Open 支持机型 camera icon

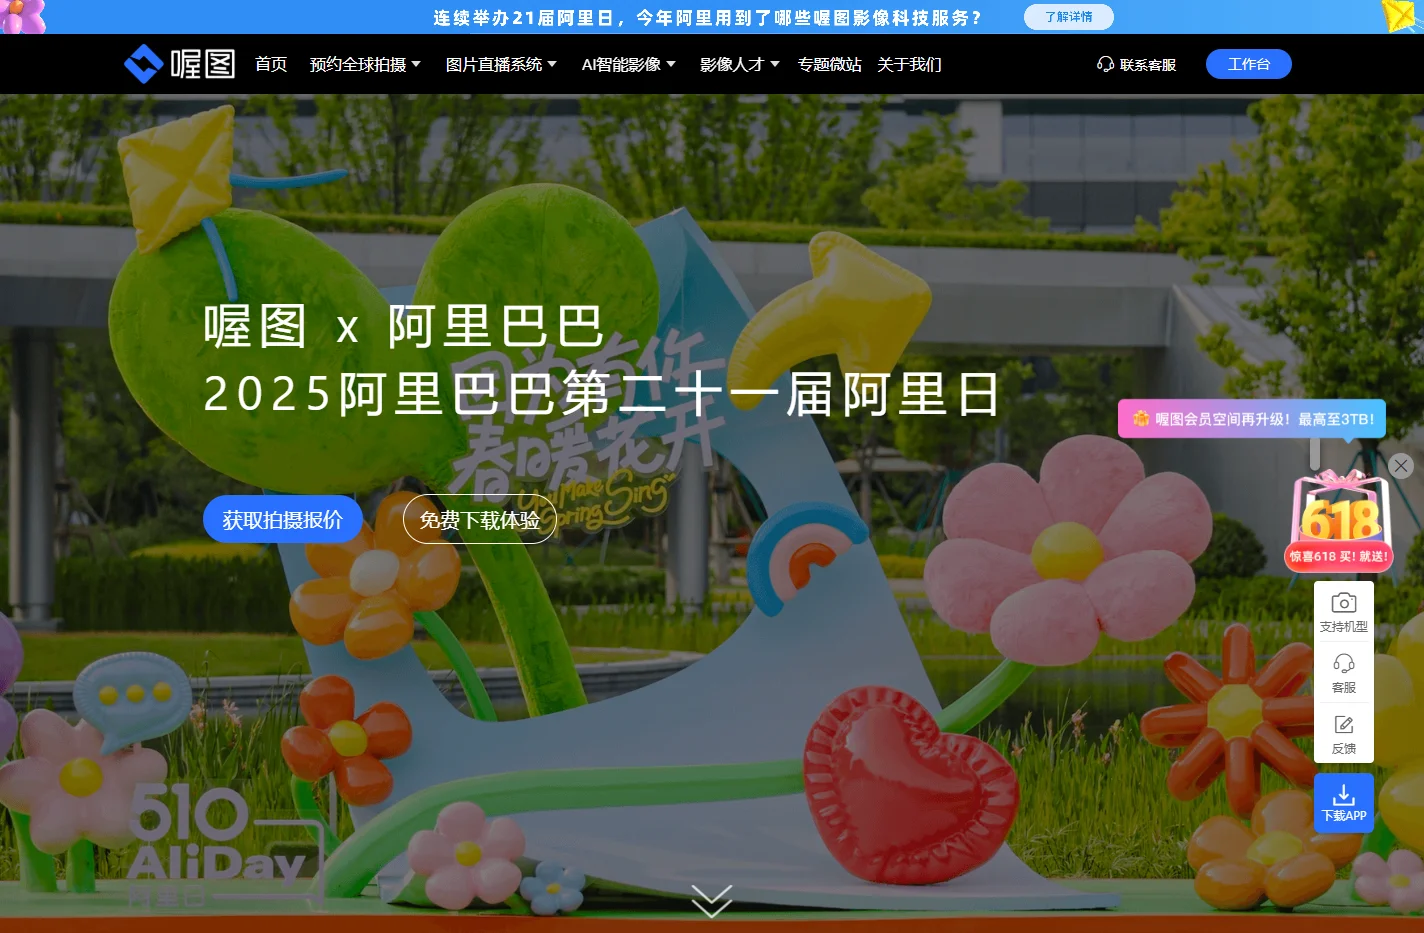[x=1344, y=612]
